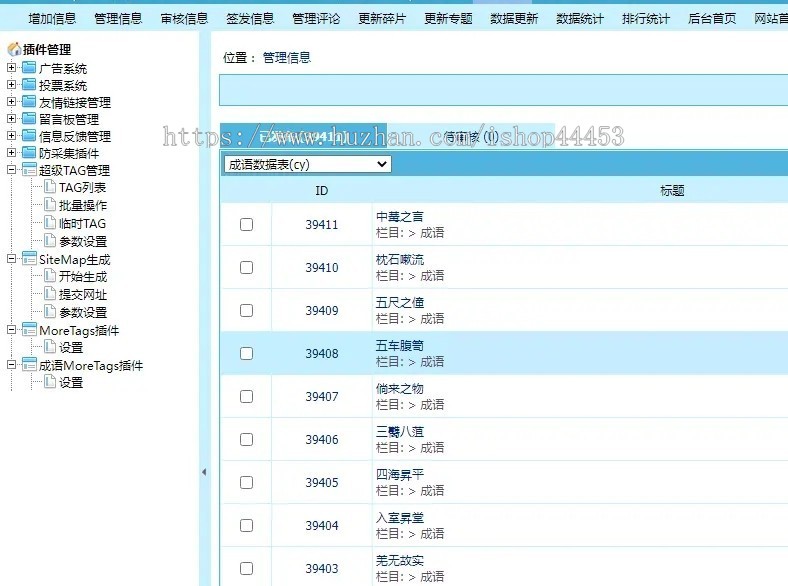The width and height of the screenshot is (788, 586).
Task: Open the 管理评论 menu
Action: point(316,19)
